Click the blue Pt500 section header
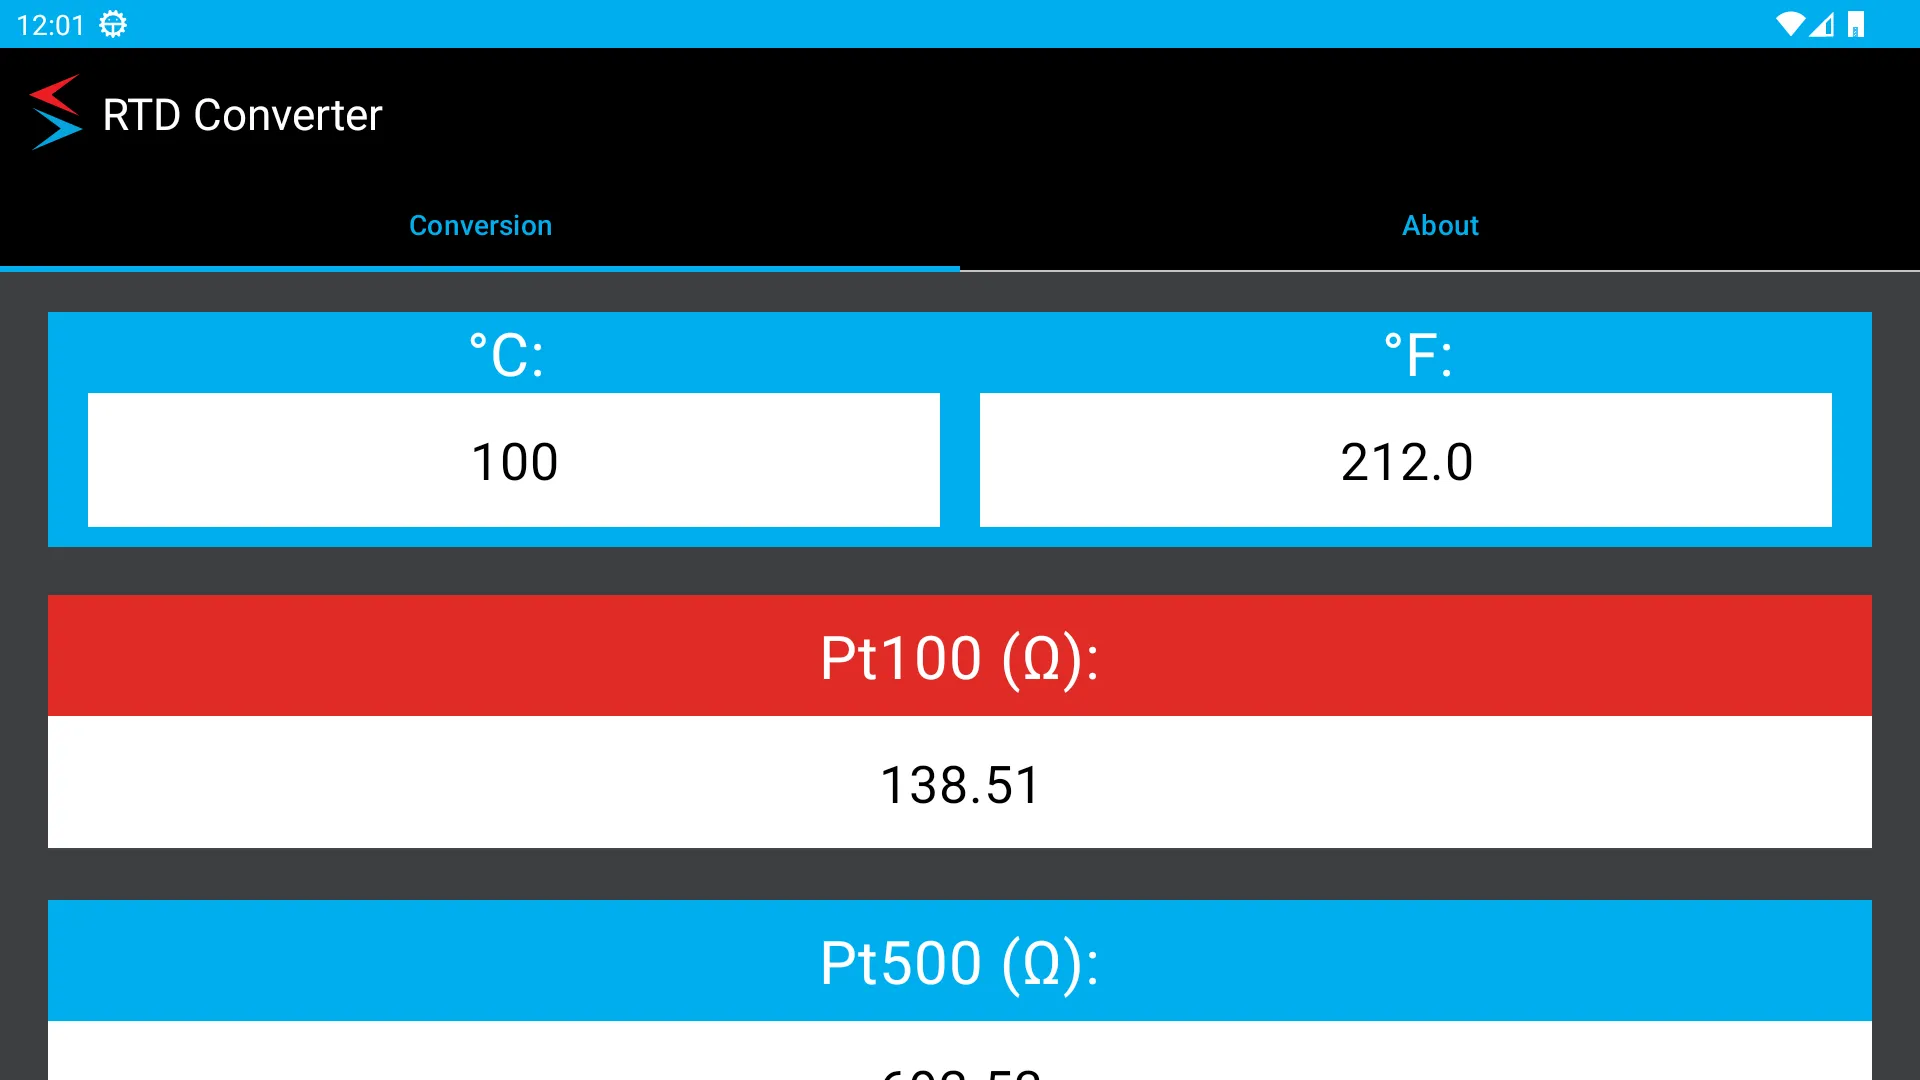 959,961
